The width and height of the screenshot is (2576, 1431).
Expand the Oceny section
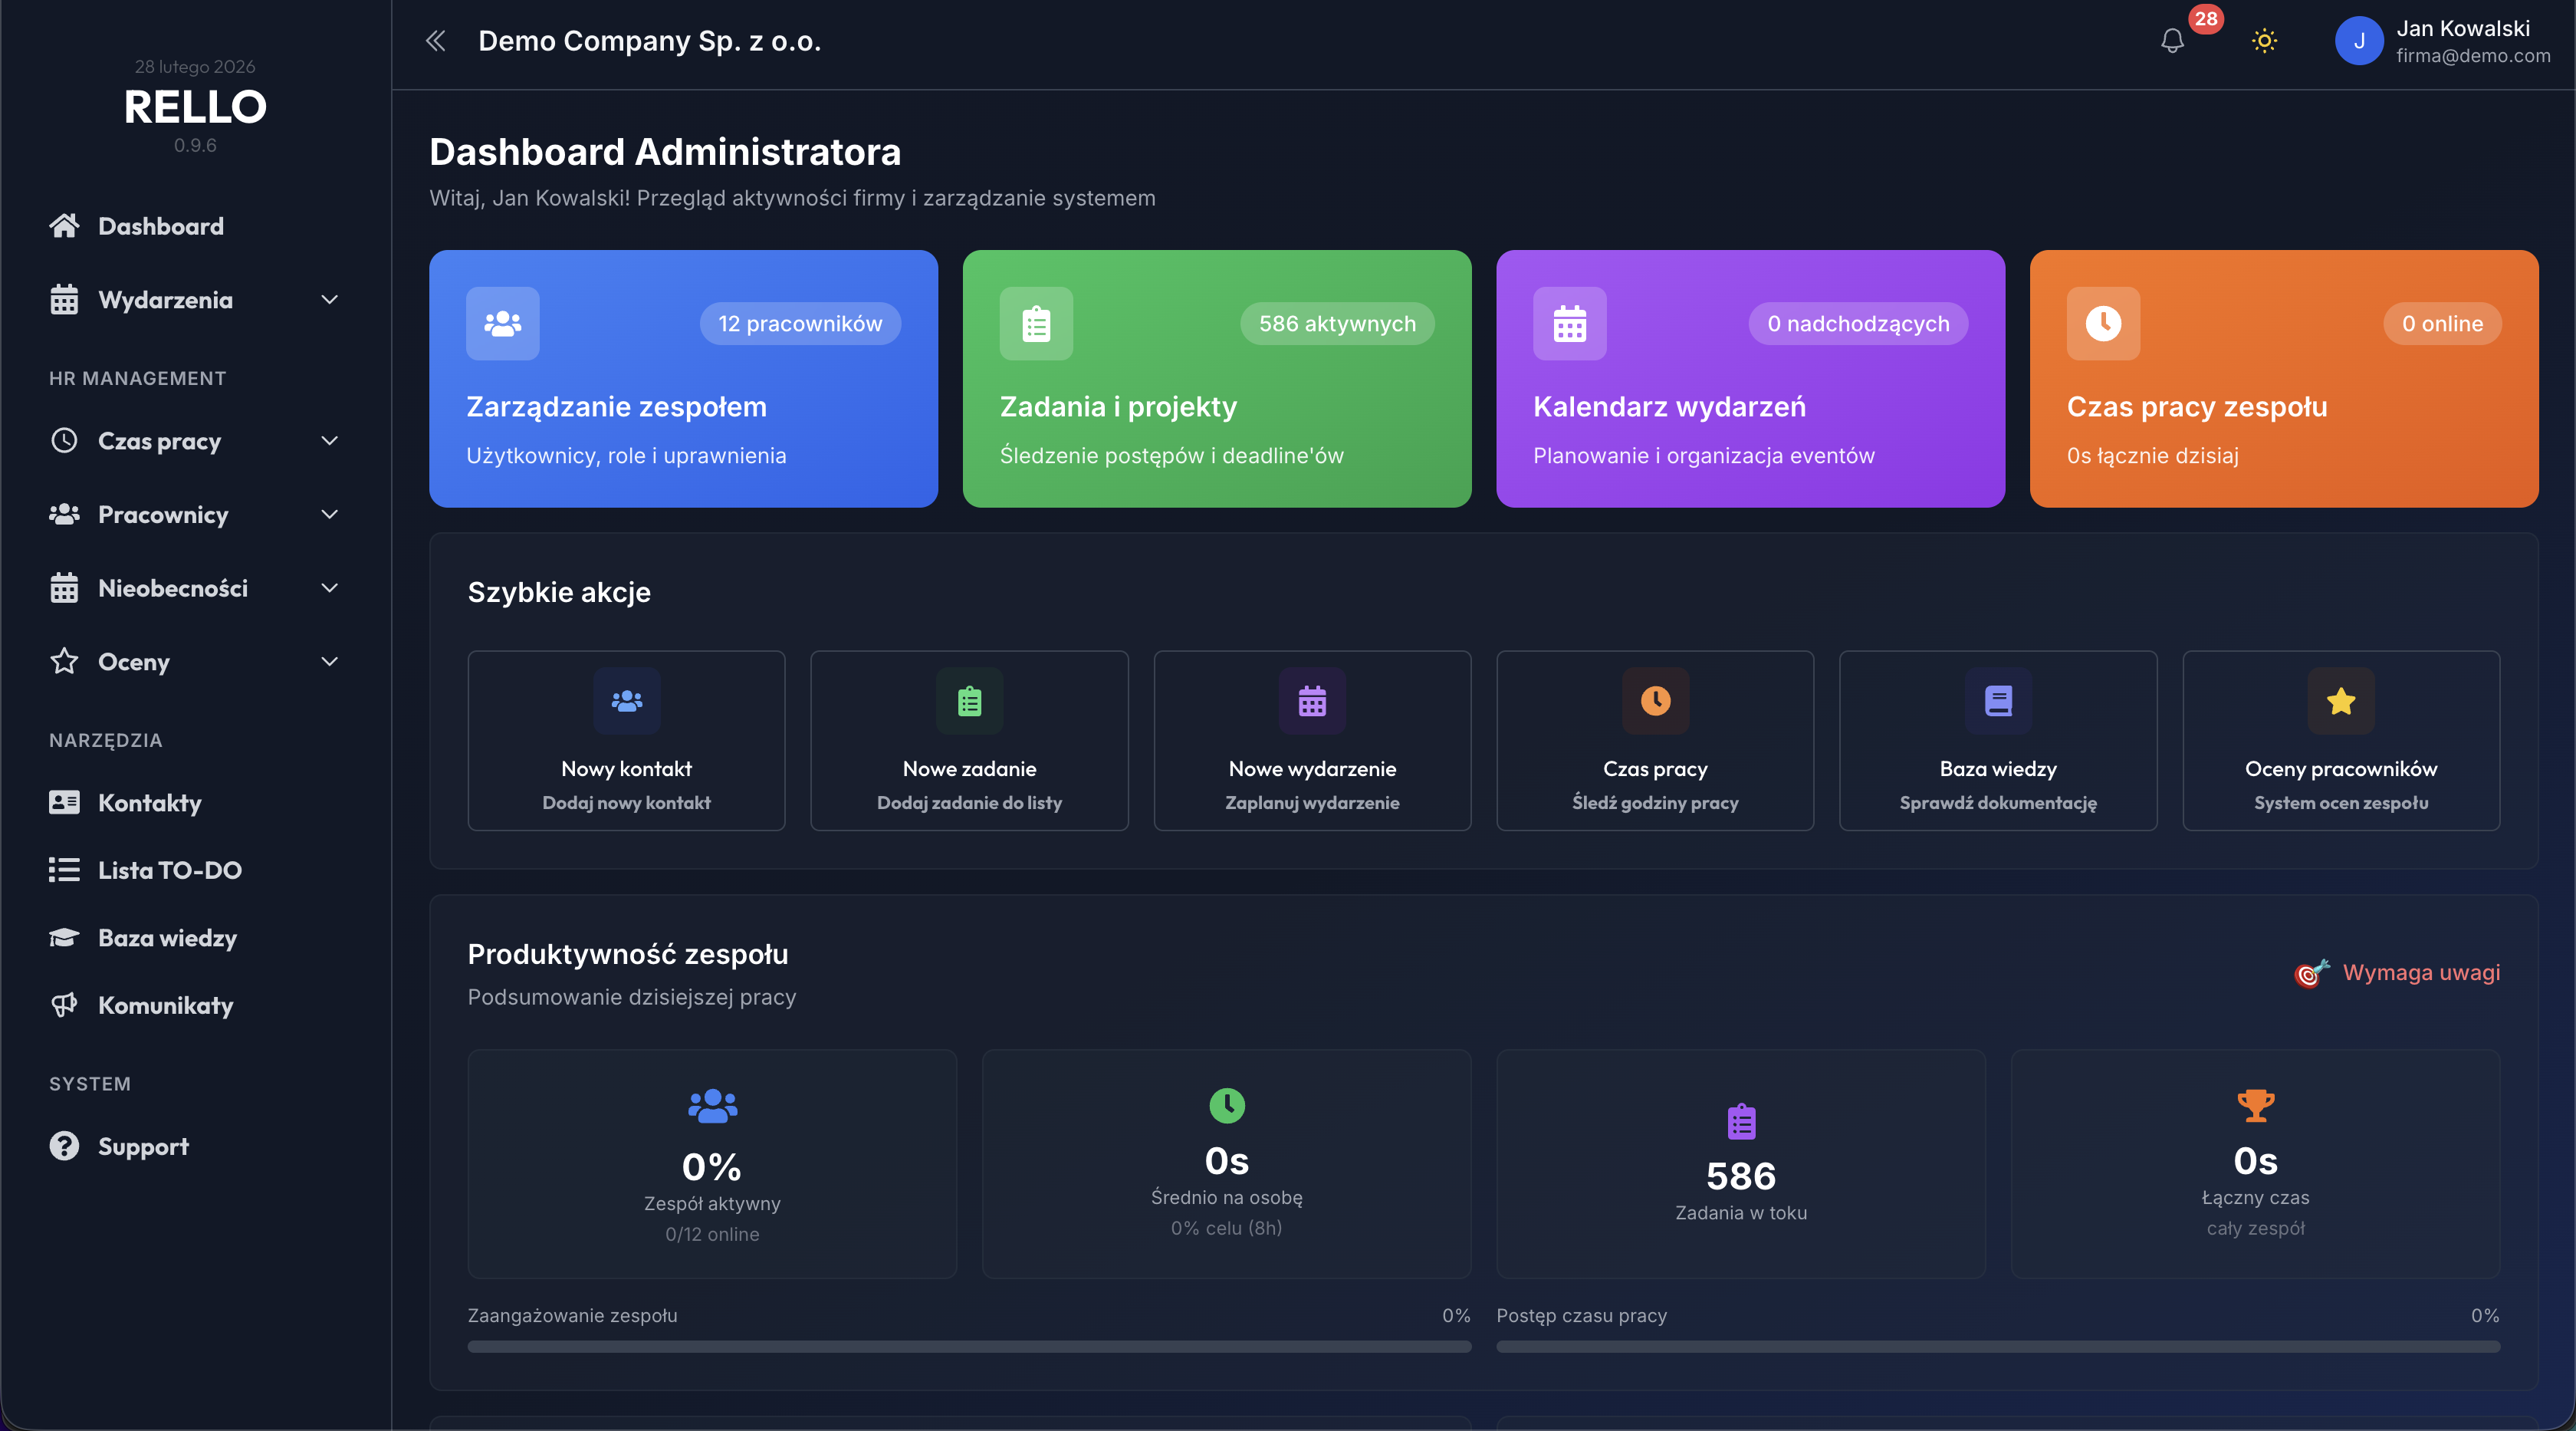tap(329, 661)
